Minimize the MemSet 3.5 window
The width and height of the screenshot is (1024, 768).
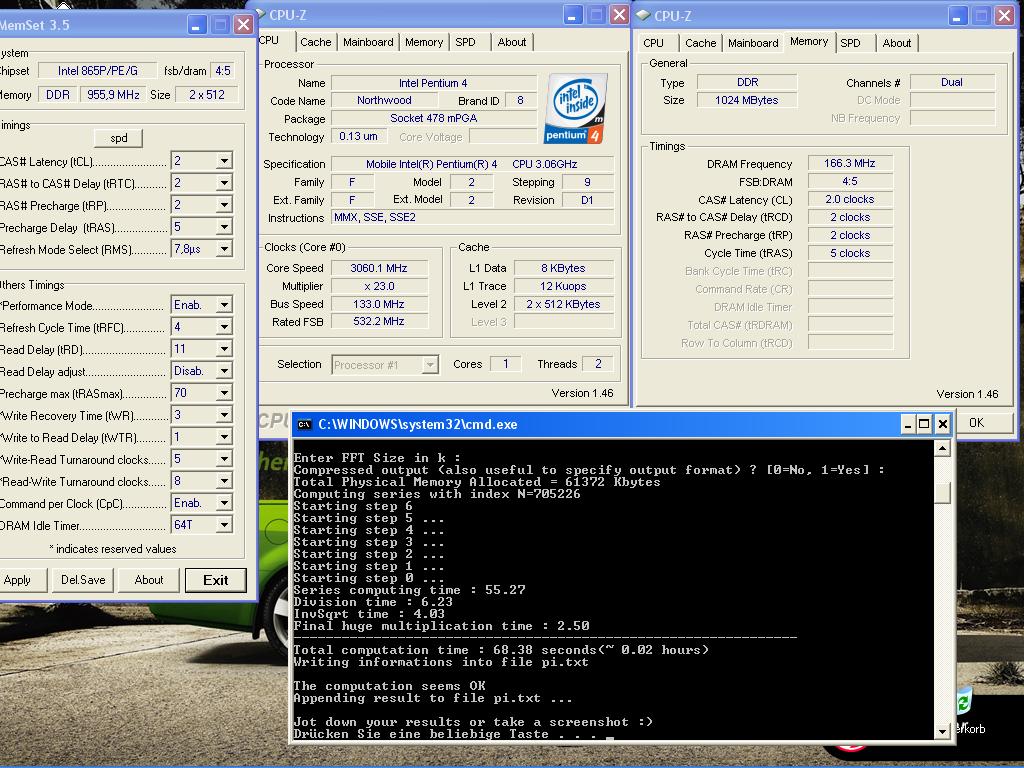click(x=197, y=25)
